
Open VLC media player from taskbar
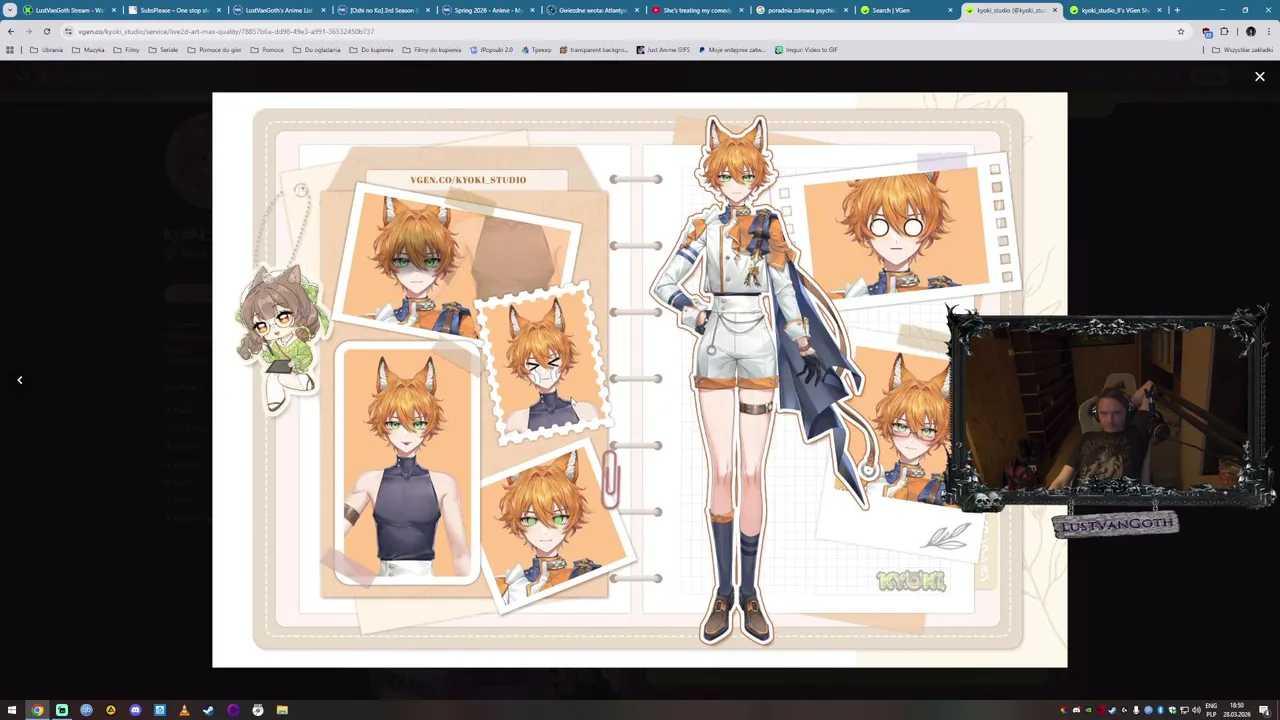tap(184, 710)
